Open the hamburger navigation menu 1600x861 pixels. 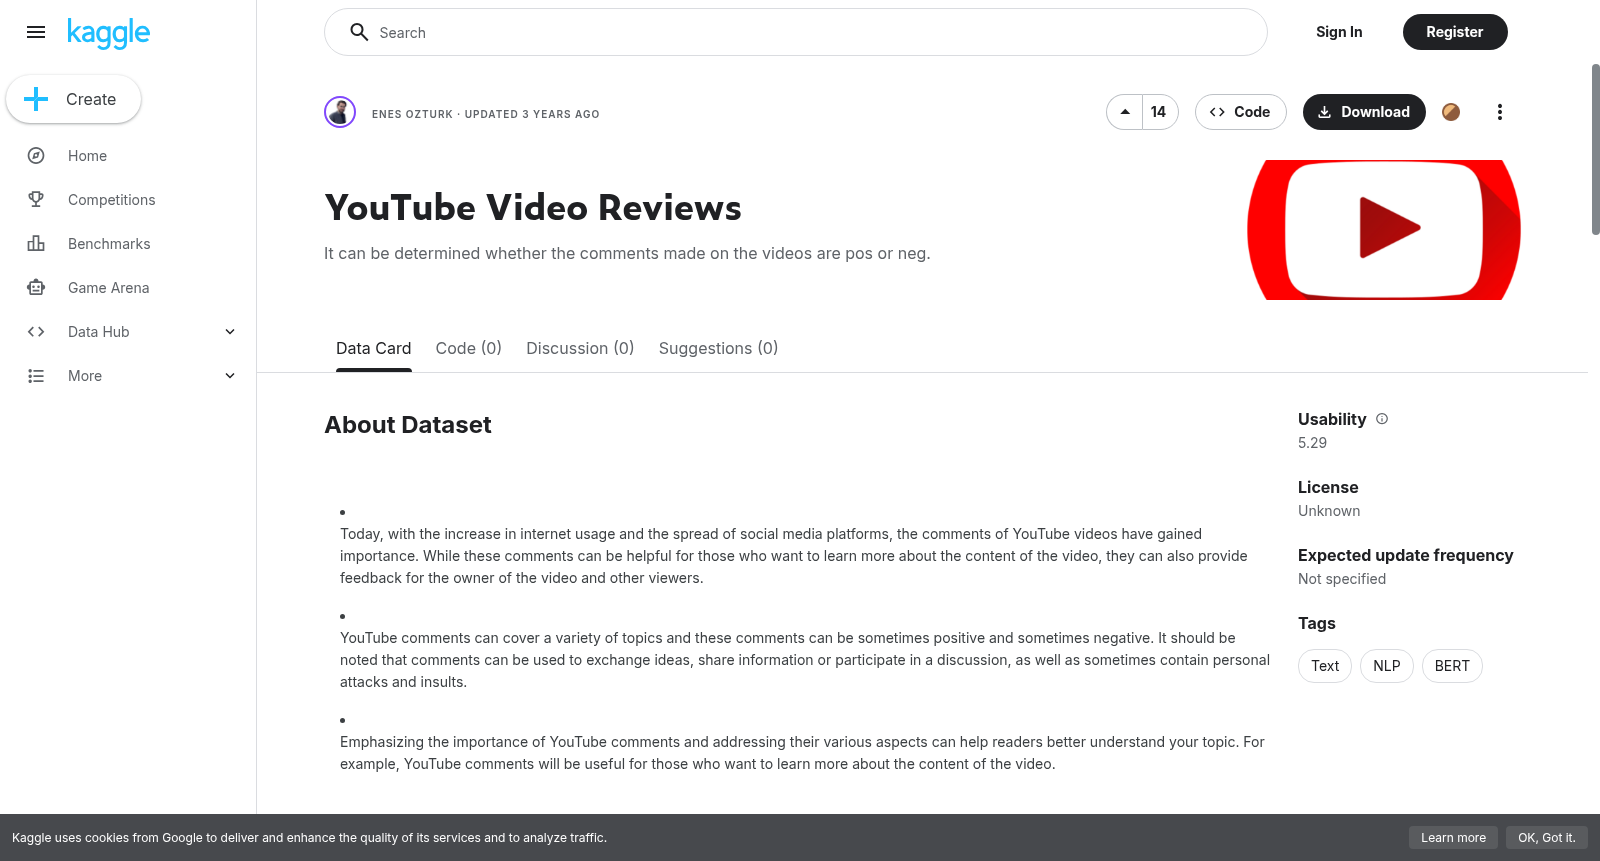(x=36, y=32)
